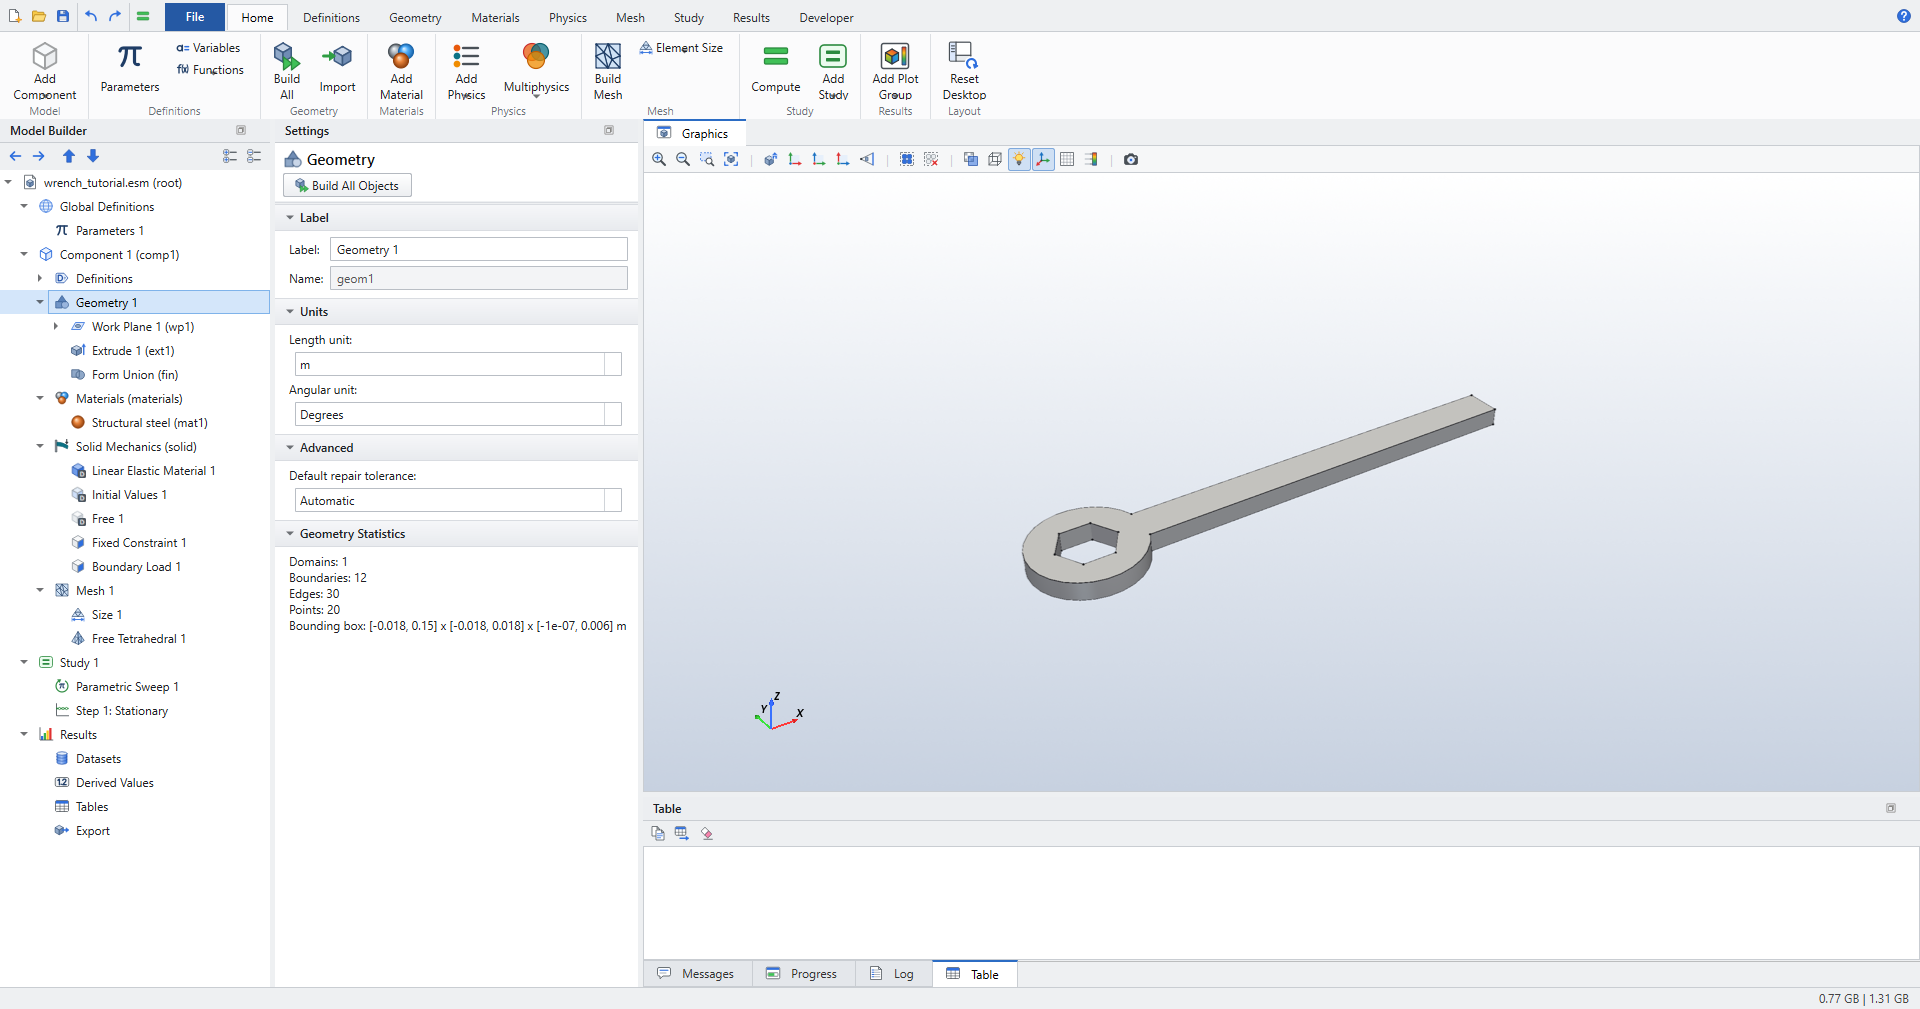Take a snapshot with the camera icon
The height and width of the screenshot is (1009, 1920).
point(1131,160)
